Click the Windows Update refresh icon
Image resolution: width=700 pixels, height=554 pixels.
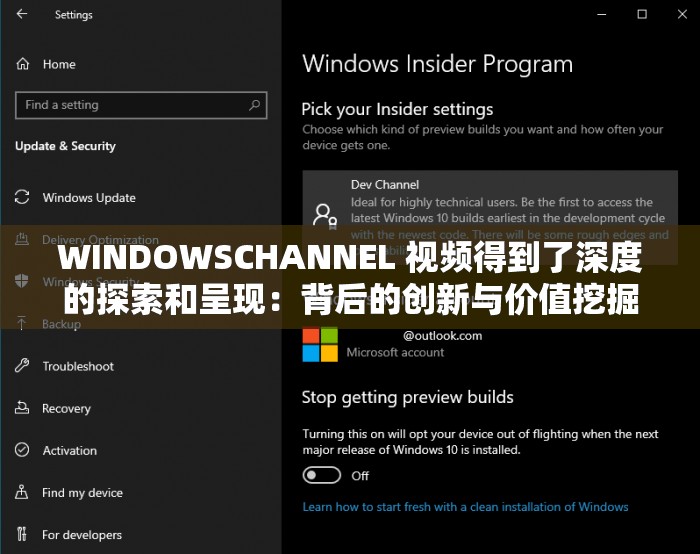[x=22, y=197]
